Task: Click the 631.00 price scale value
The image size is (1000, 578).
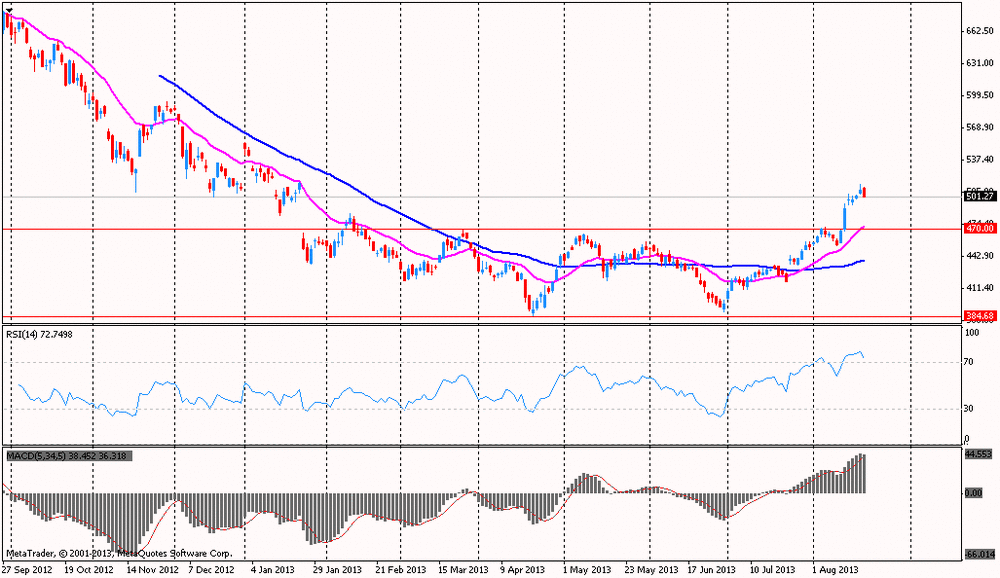Action: pyautogui.click(x=980, y=63)
